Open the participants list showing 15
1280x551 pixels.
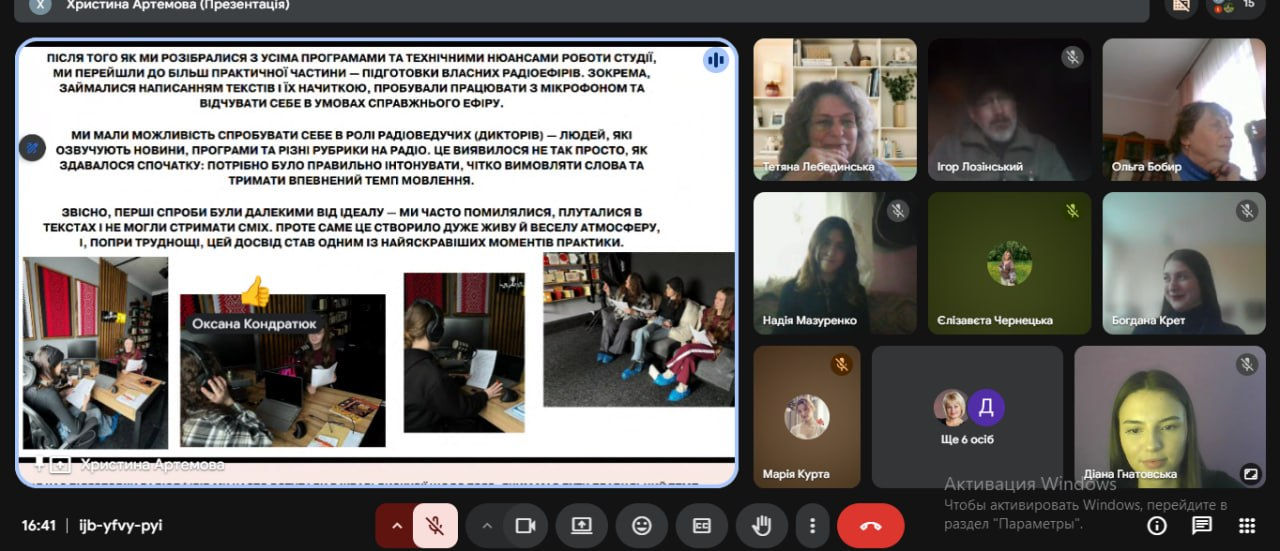pyautogui.click(x=1236, y=6)
